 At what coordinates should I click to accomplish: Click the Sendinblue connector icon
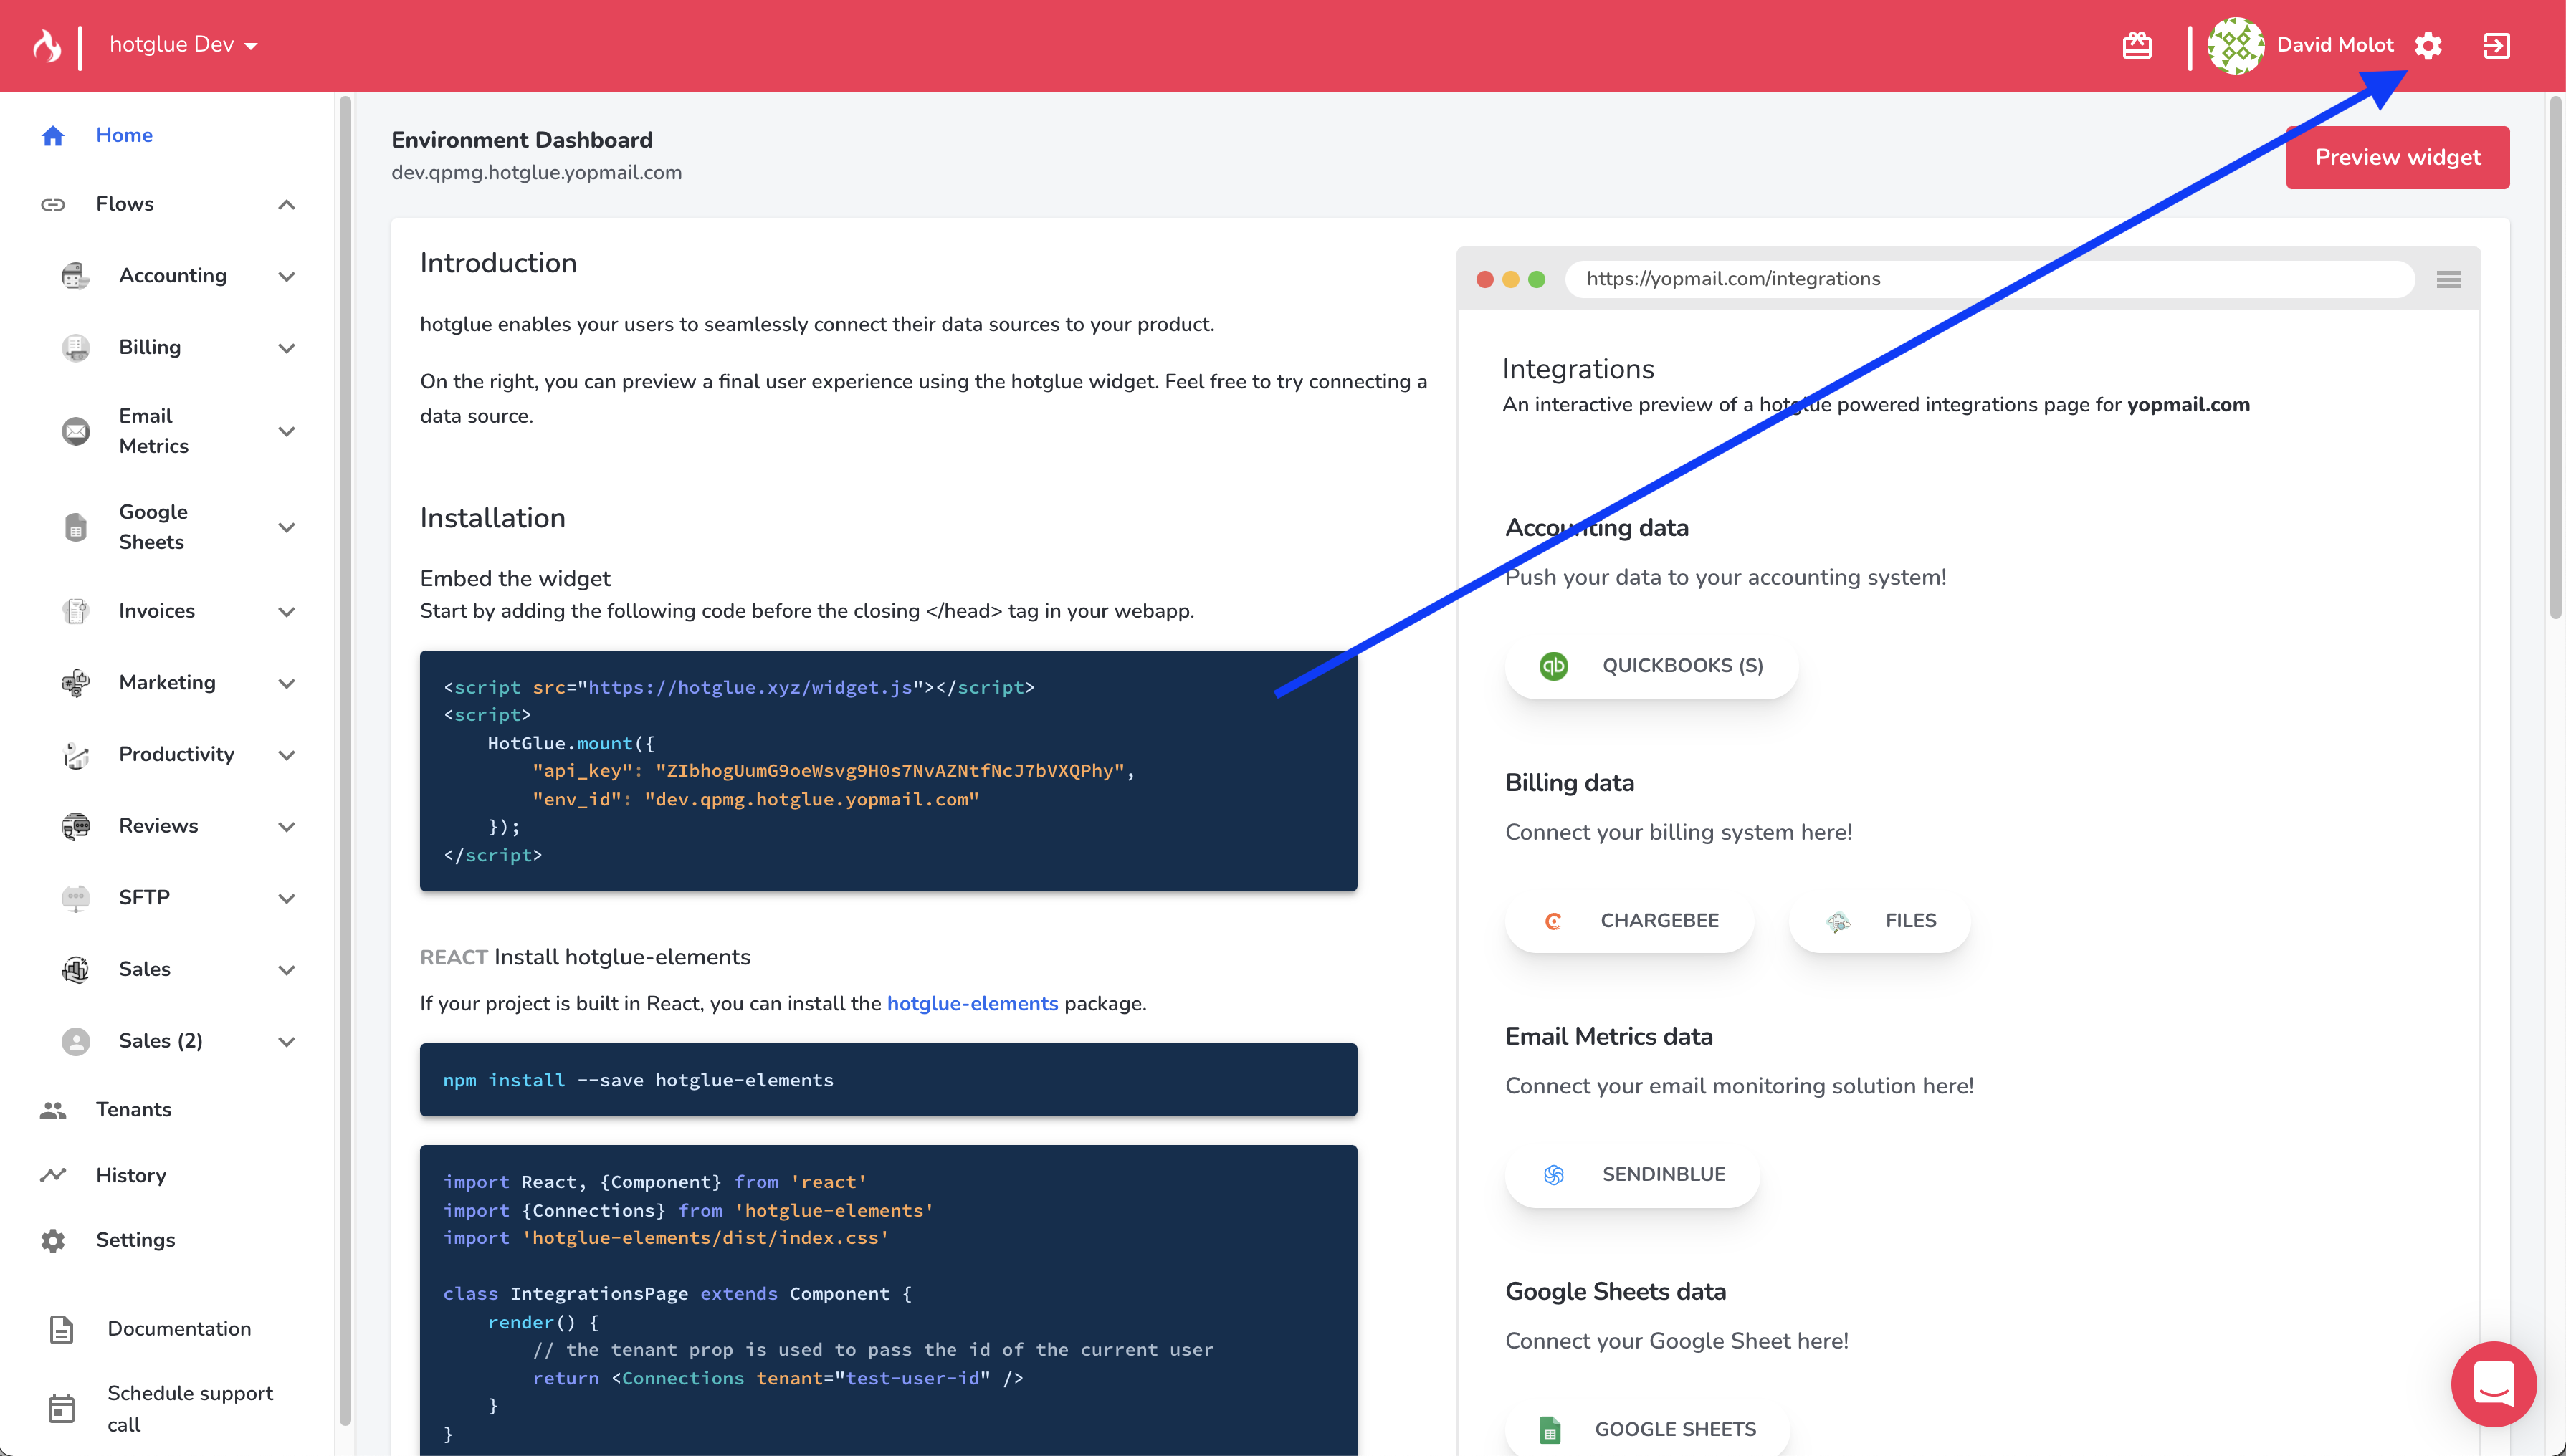pos(1553,1175)
